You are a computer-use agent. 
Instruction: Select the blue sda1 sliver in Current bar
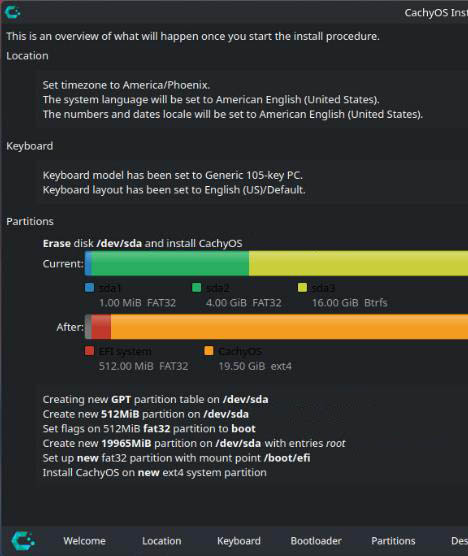click(88, 263)
